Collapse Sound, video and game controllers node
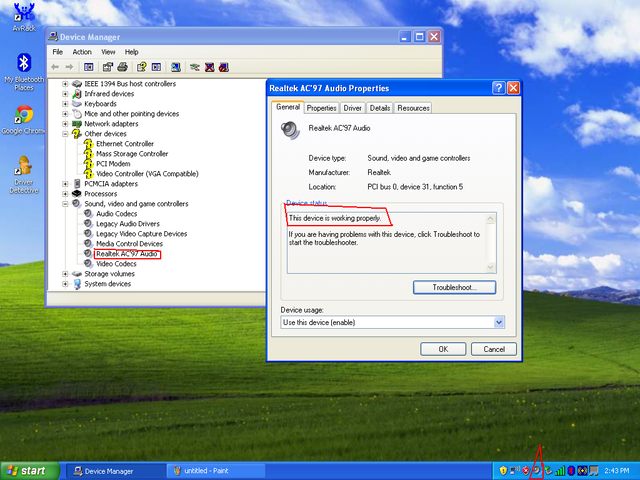 (x=65, y=204)
